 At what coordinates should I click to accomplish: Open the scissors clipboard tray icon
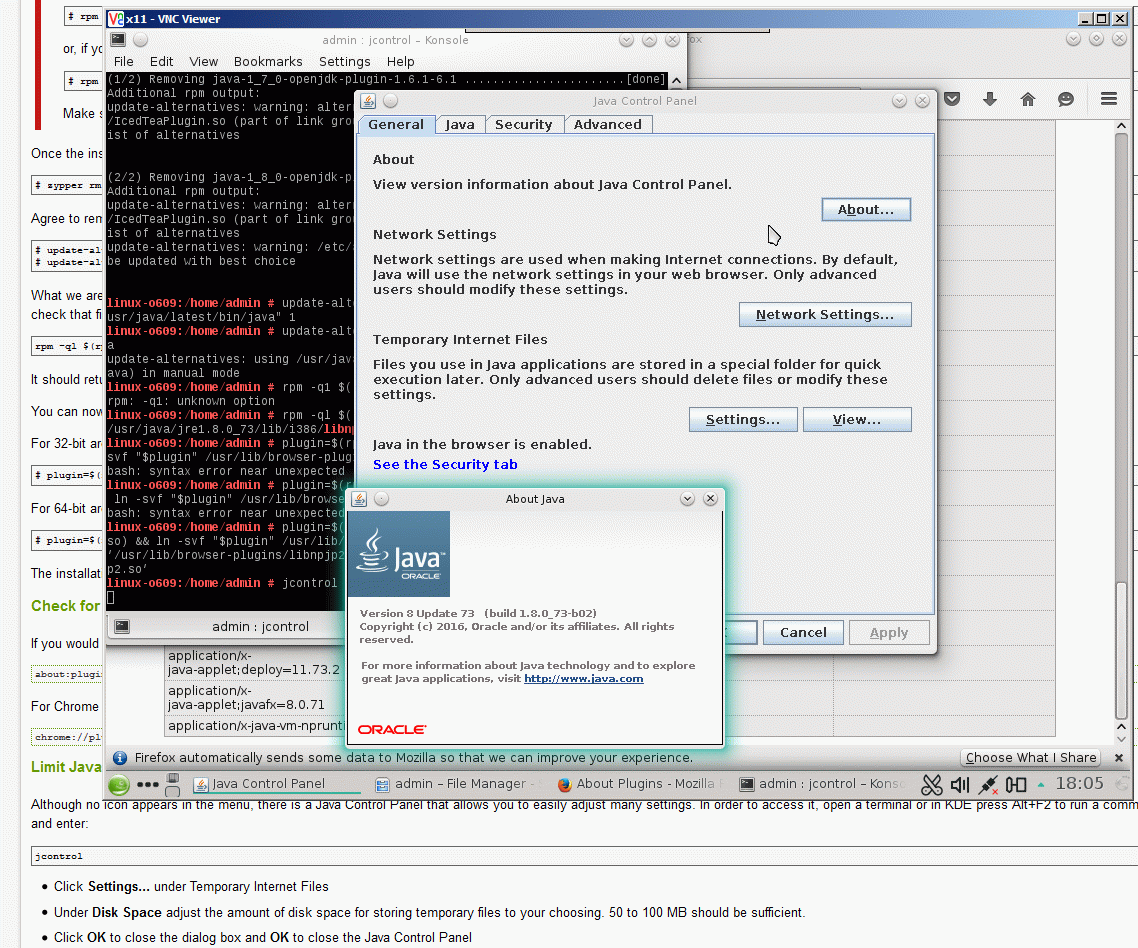(931, 785)
